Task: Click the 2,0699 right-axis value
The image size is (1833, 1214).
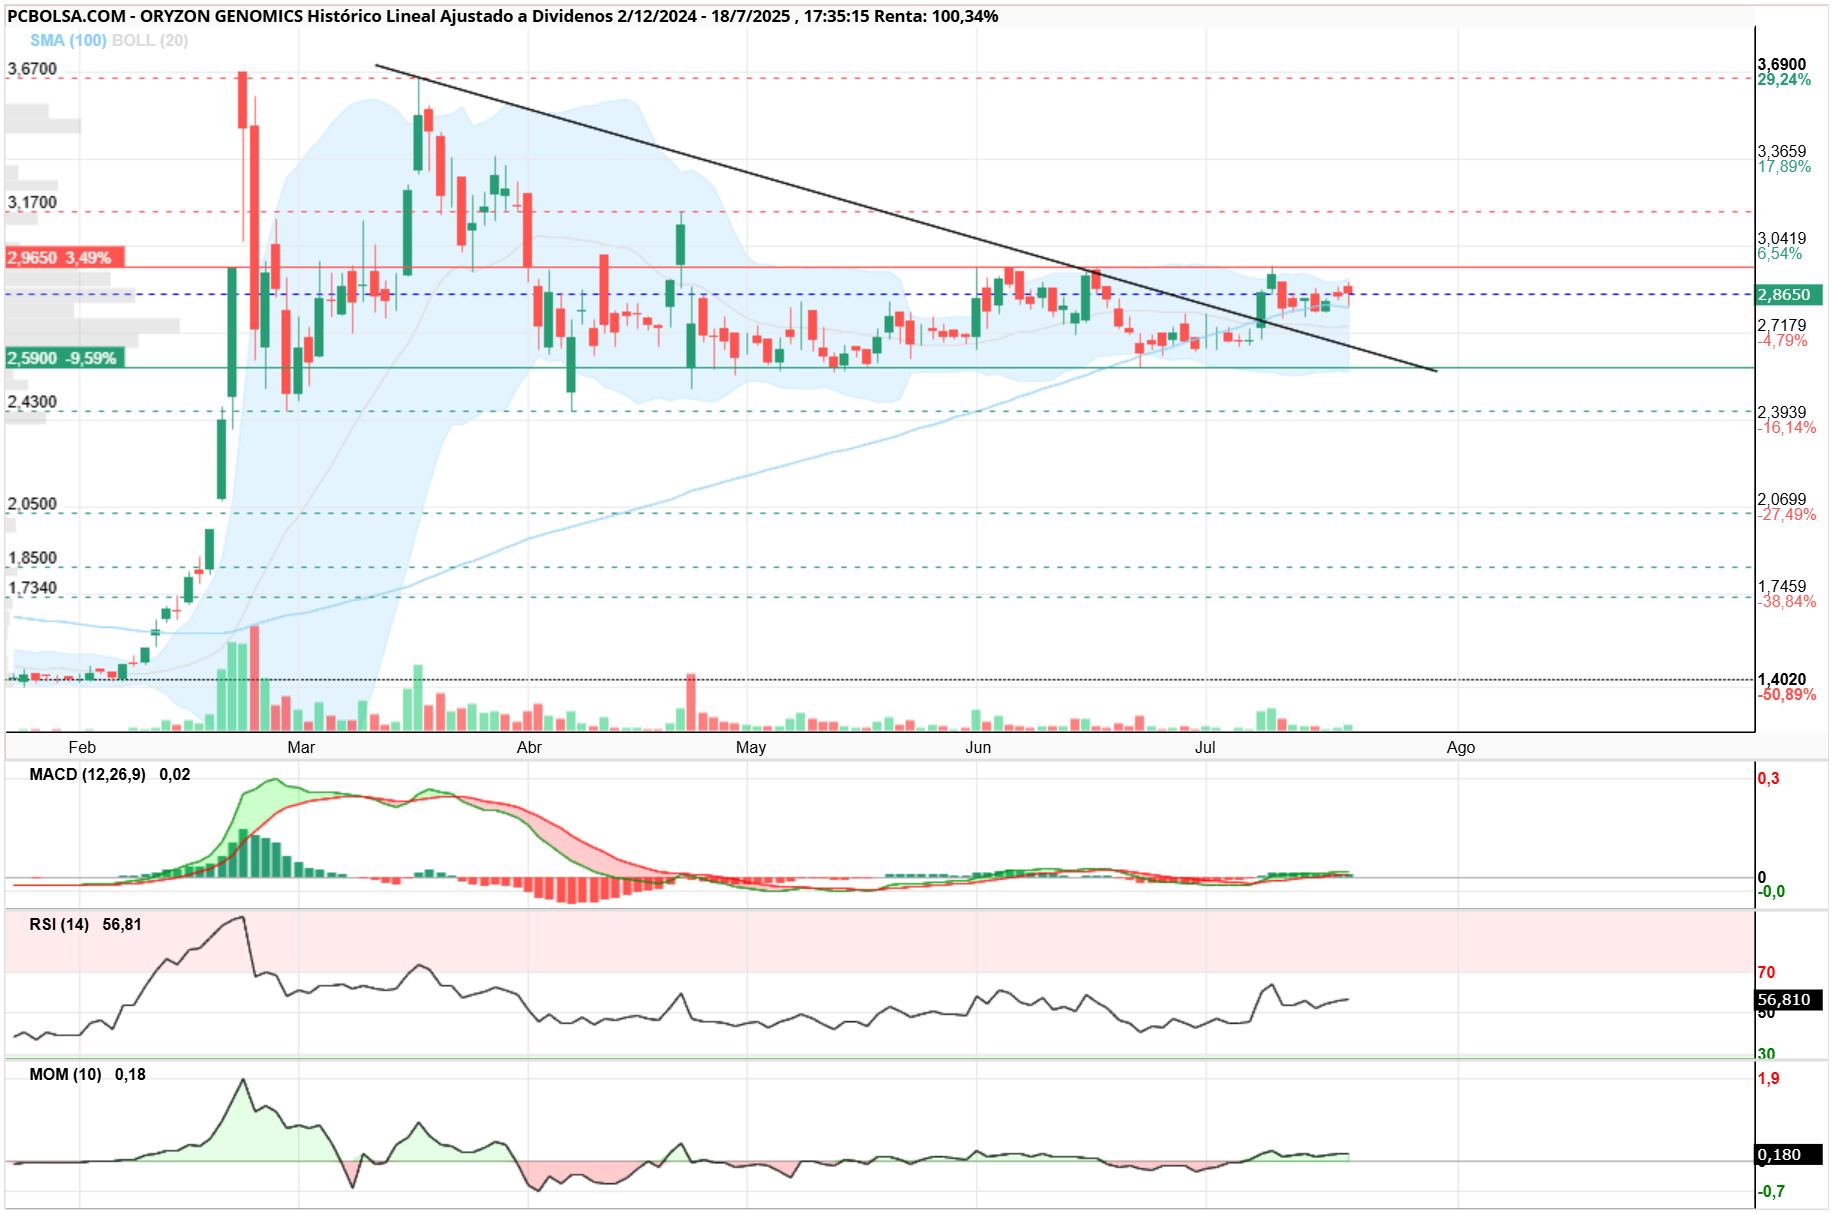Action: coord(1782,500)
